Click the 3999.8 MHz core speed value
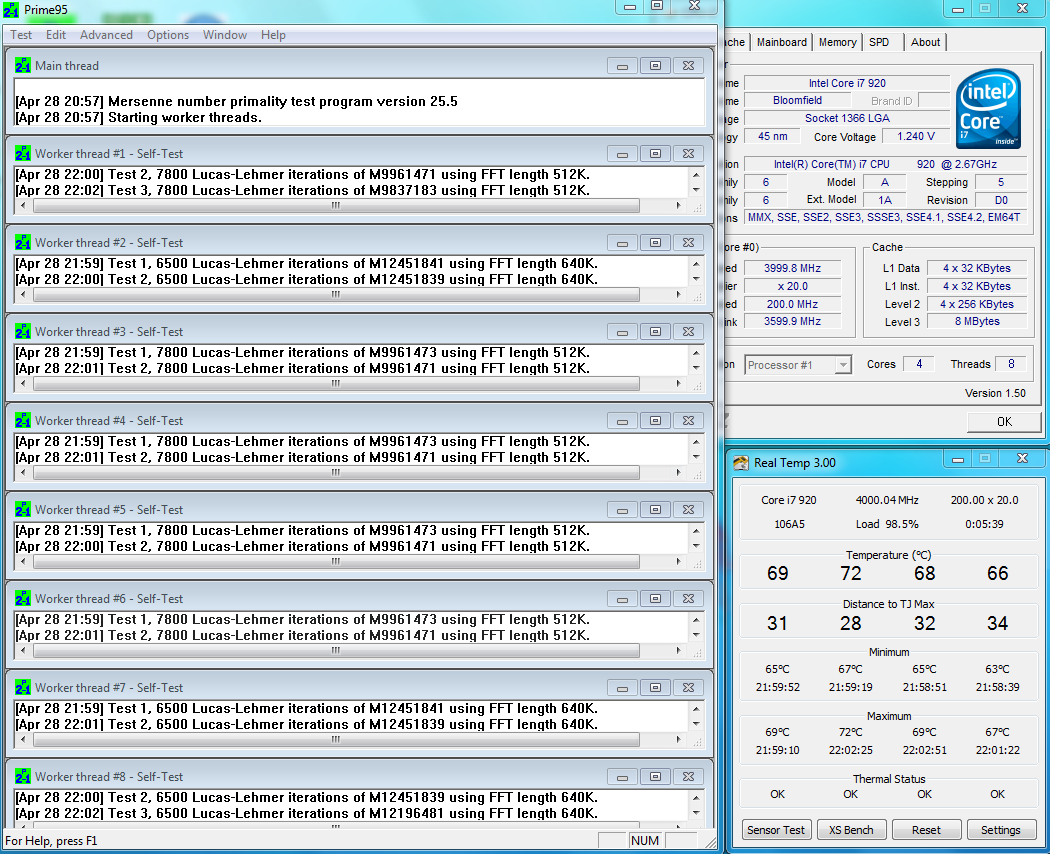This screenshot has width=1050, height=854. point(792,268)
